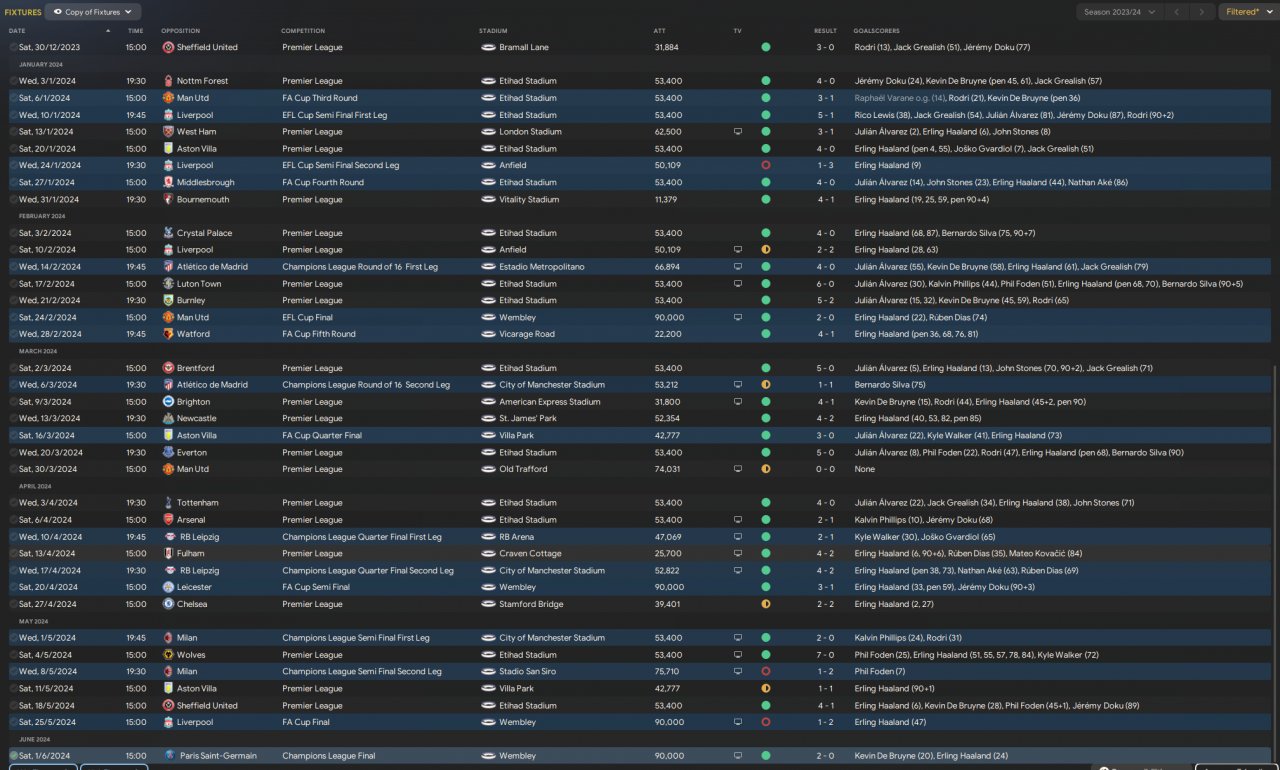Open the EFL Cup Final competition link

312,317
